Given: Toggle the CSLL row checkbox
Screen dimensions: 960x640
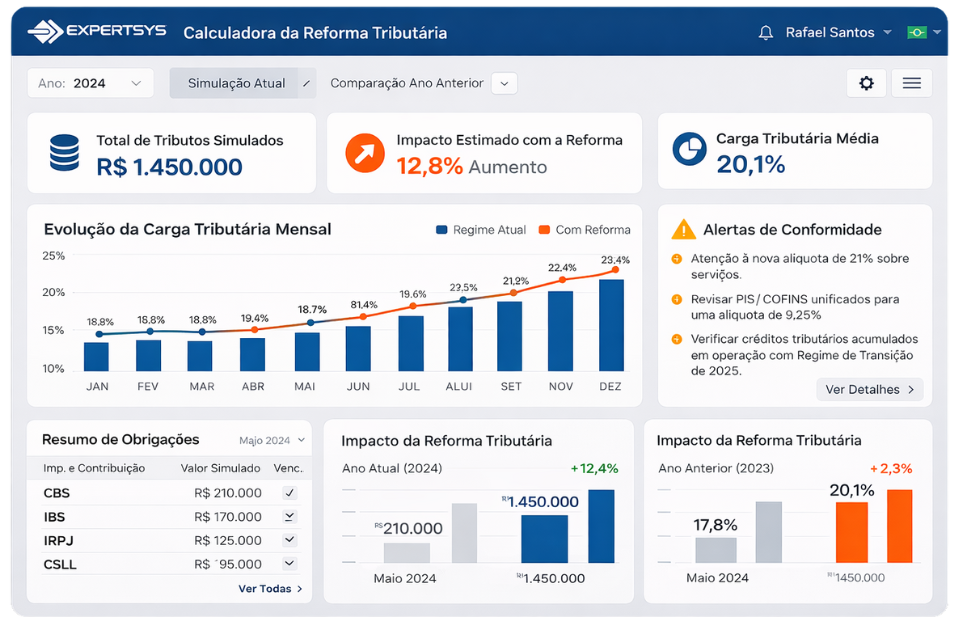Looking at the screenshot, I should [289, 564].
